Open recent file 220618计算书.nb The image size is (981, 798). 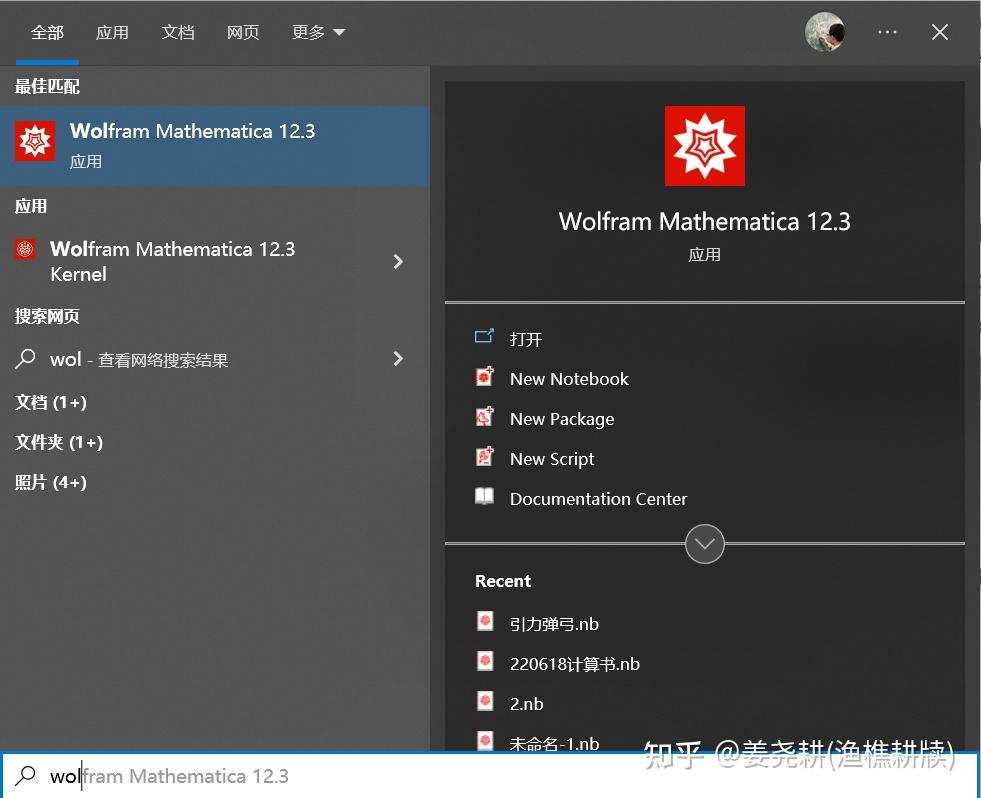(574, 664)
